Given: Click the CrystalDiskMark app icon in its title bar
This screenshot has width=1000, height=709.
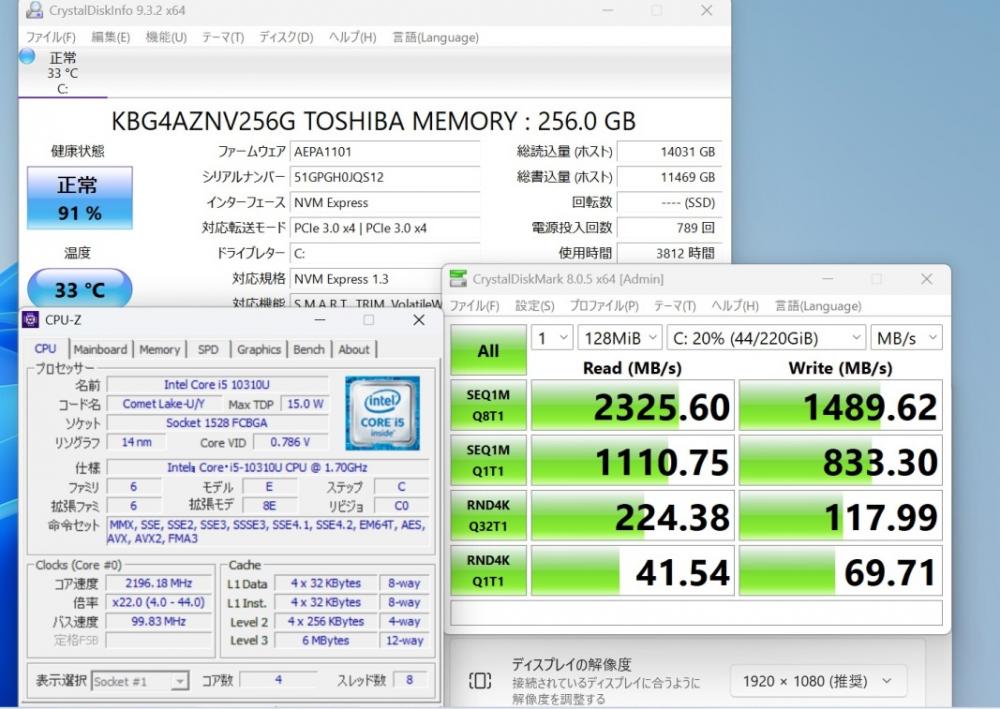Looking at the screenshot, I should [458, 279].
